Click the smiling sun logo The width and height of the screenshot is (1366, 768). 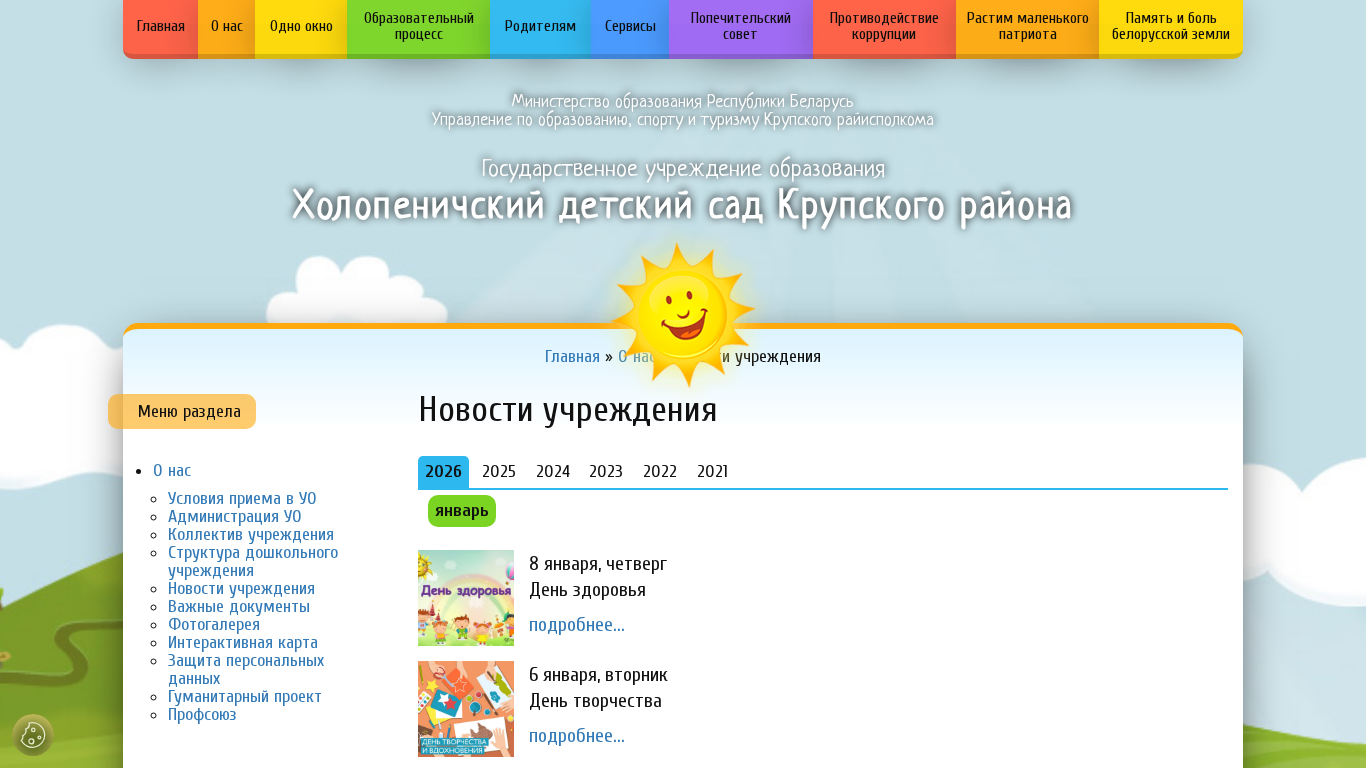(x=684, y=314)
